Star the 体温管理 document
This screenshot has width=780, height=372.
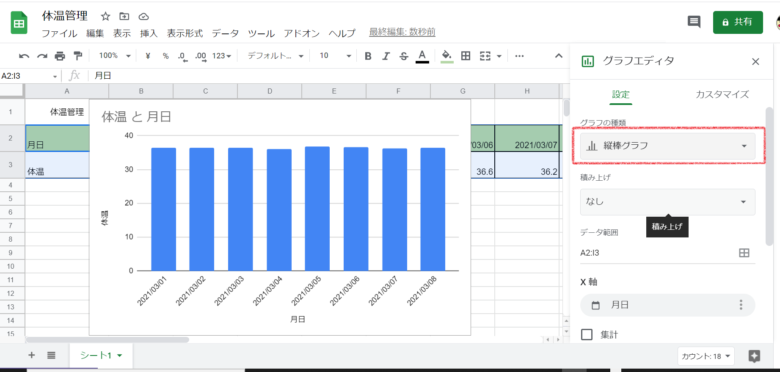[x=105, y=16]
